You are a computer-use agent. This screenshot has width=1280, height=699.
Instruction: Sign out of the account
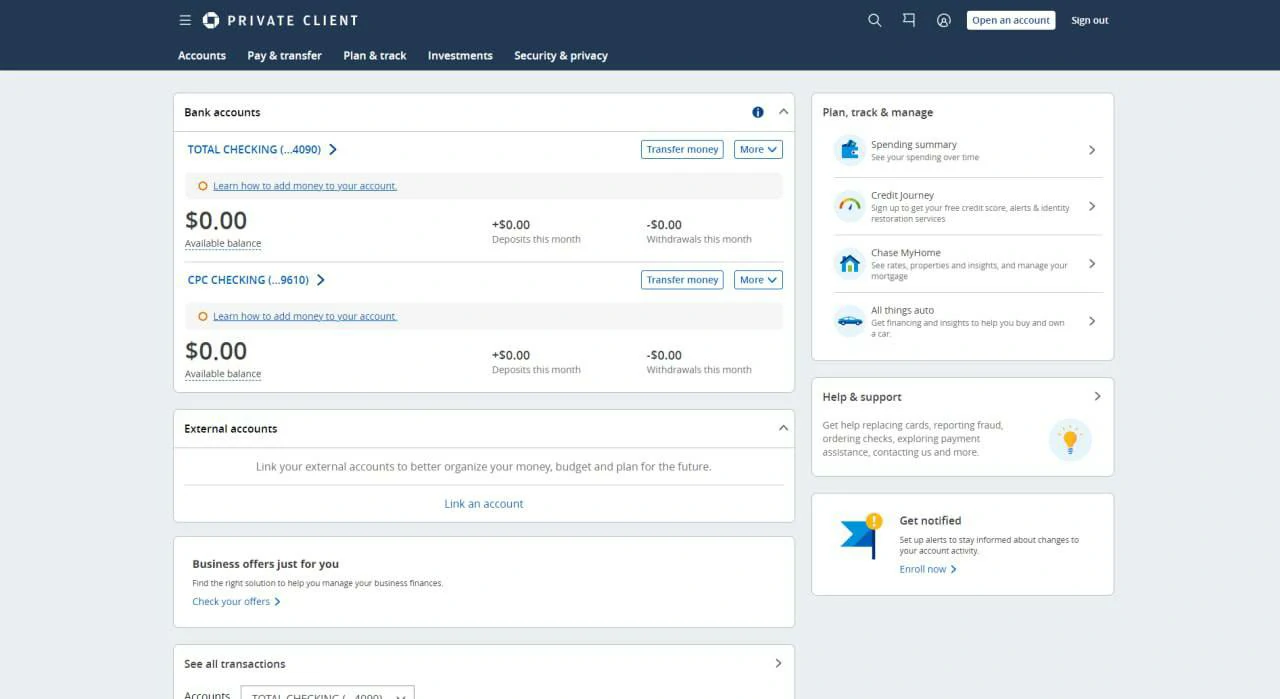tap(1090, 20)
